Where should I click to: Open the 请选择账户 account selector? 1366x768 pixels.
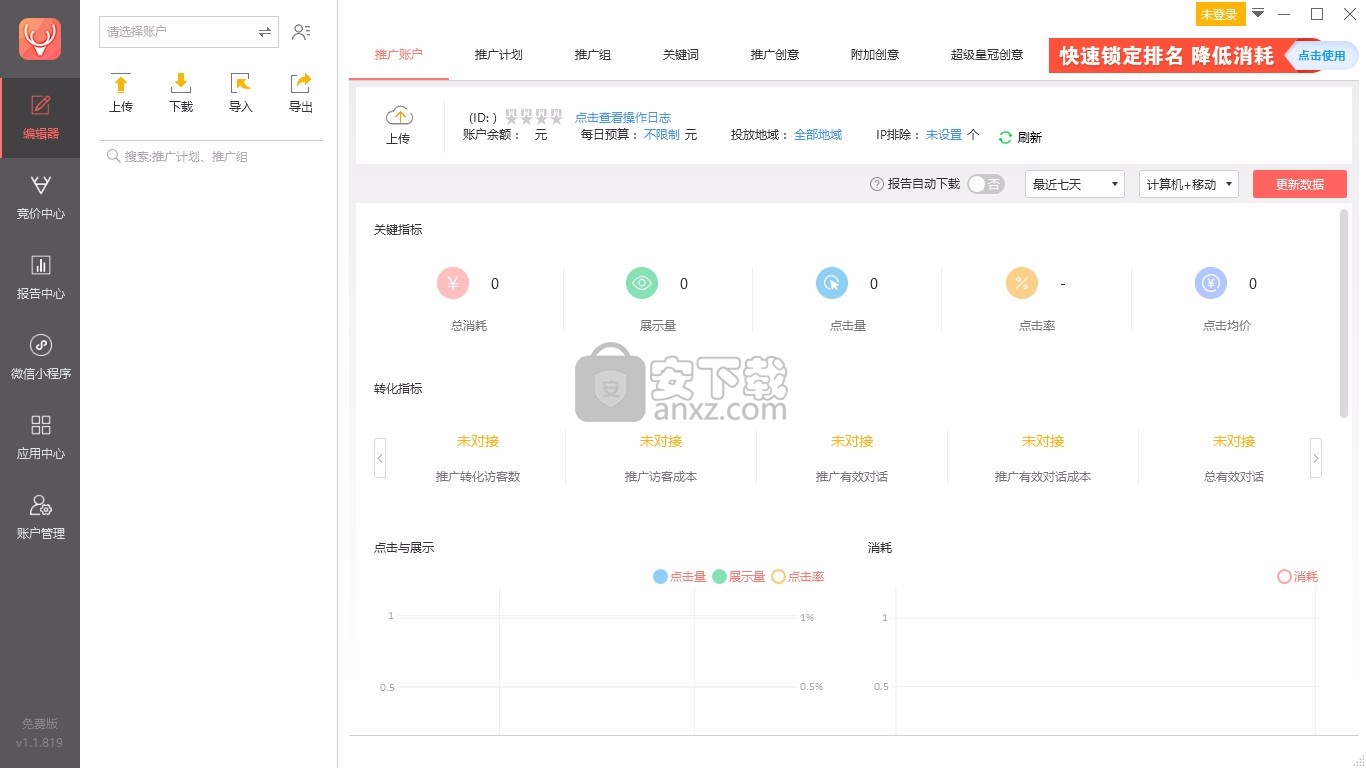point(189,32)
